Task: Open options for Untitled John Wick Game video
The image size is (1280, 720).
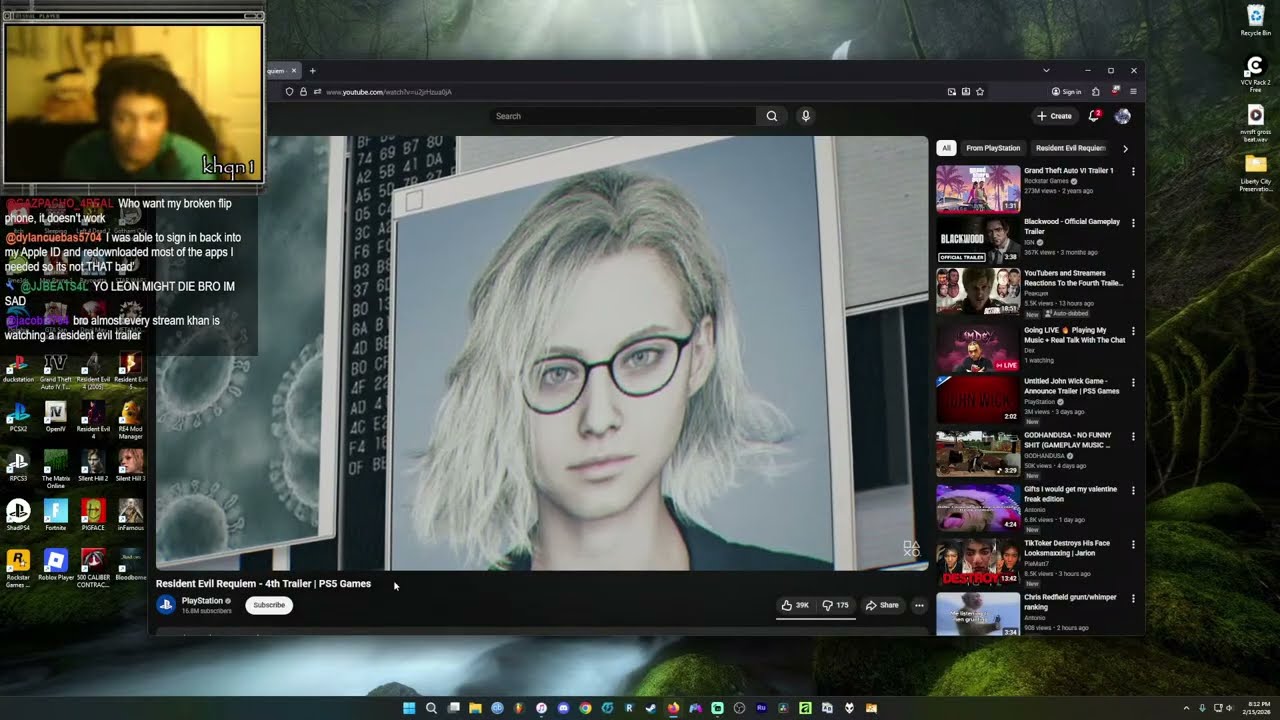Action: click(x=1133, y=382)
